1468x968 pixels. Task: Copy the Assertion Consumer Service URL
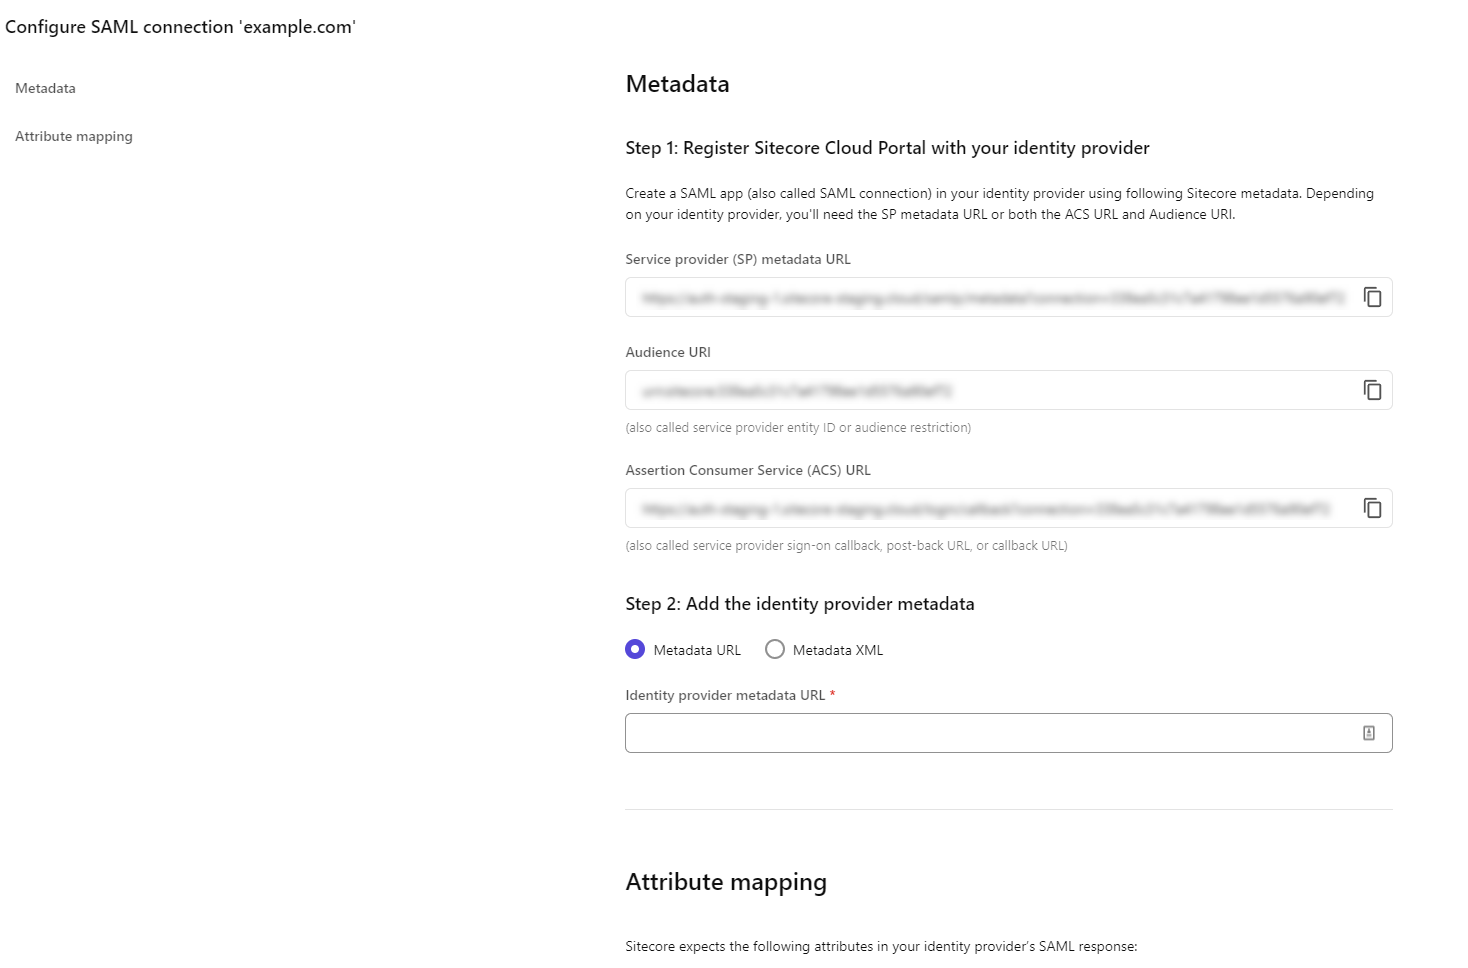pyautogui.click(x=1372, y=508)
